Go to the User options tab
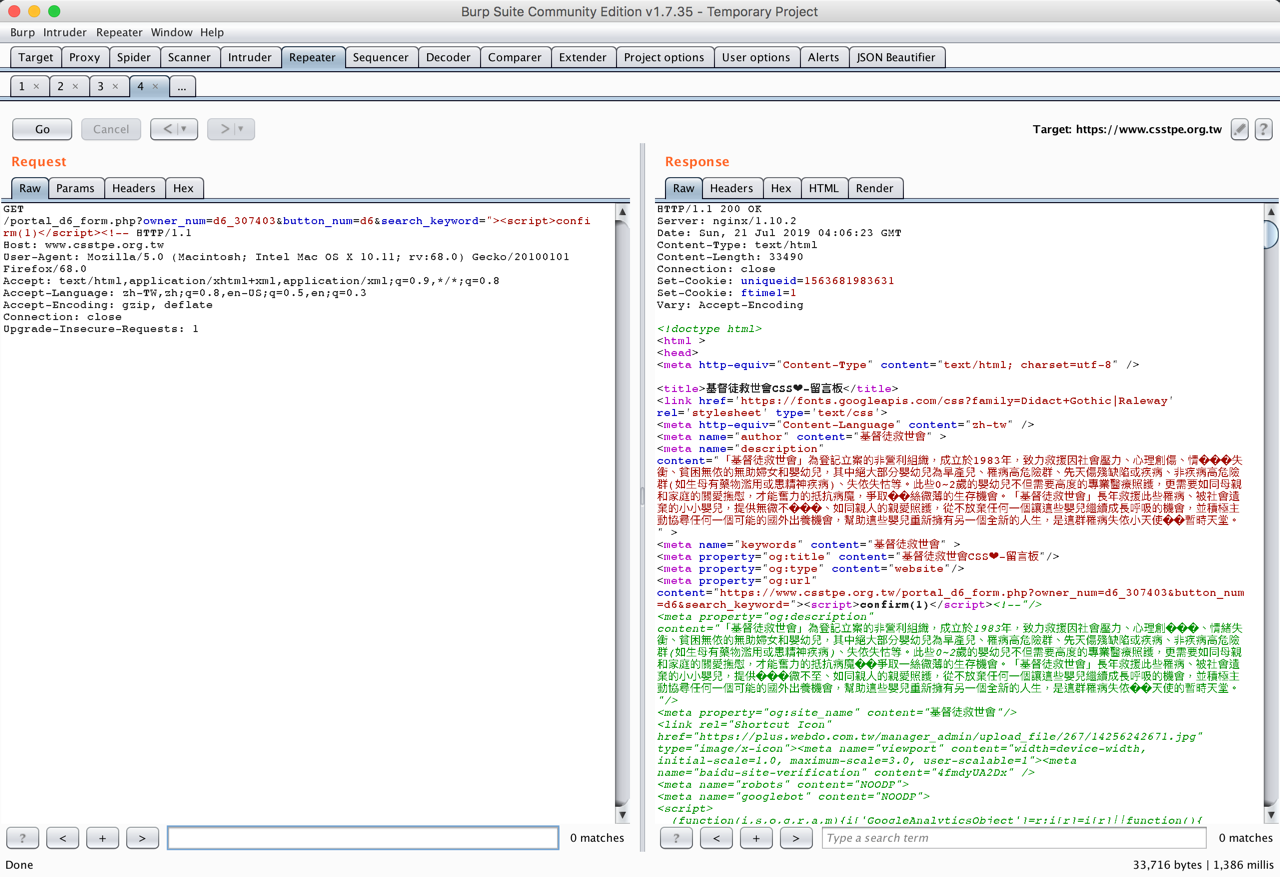The width and height of the screenshot is (1280, 877). point(756,57)
